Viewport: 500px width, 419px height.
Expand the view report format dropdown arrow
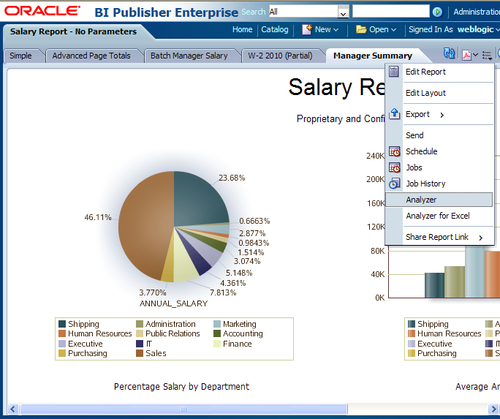coord(475,55)
